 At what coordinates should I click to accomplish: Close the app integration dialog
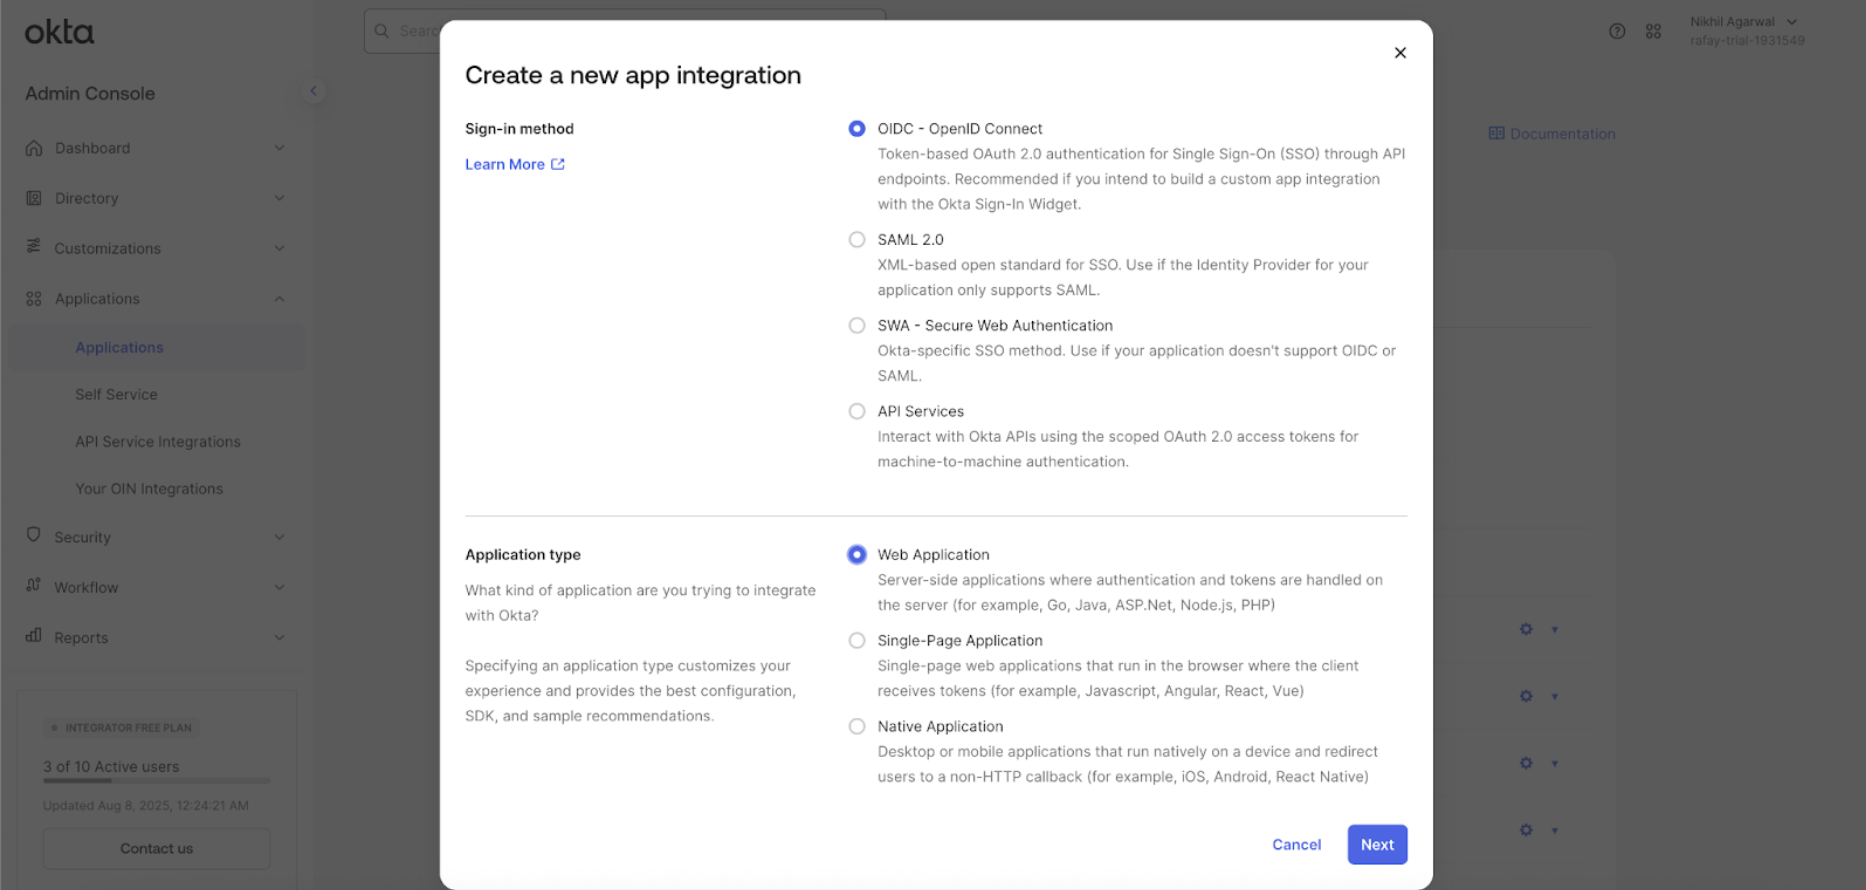tap(1400, 53)
